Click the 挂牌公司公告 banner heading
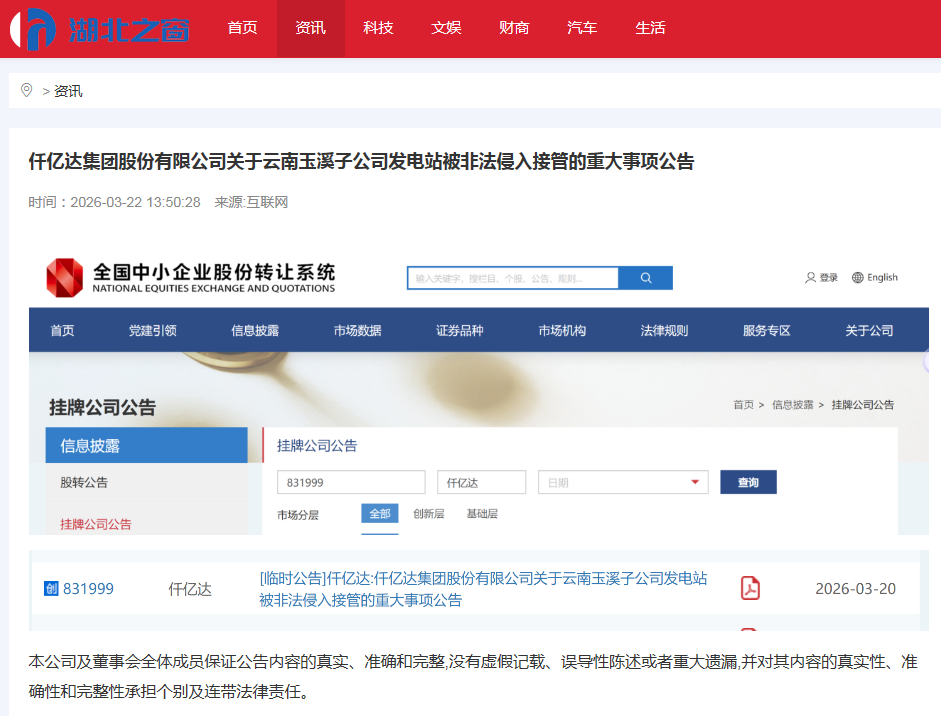941x716 pixels. pos(103,408)
